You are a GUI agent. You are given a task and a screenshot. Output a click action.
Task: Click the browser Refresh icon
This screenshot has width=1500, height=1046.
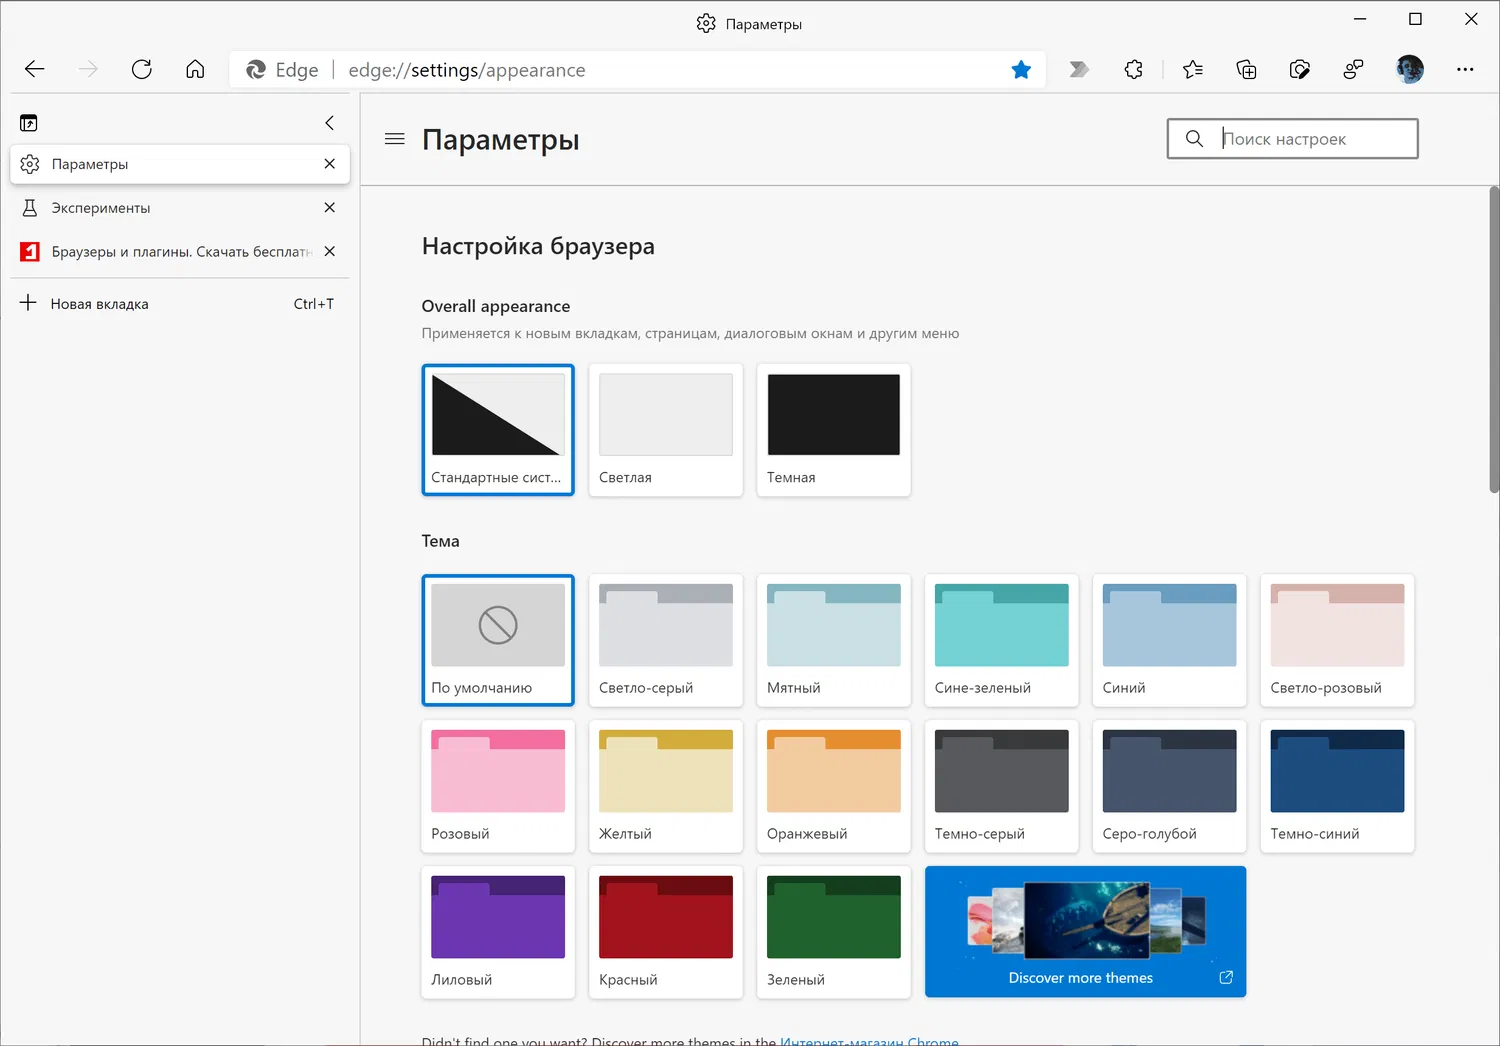(x=142, y=69)
